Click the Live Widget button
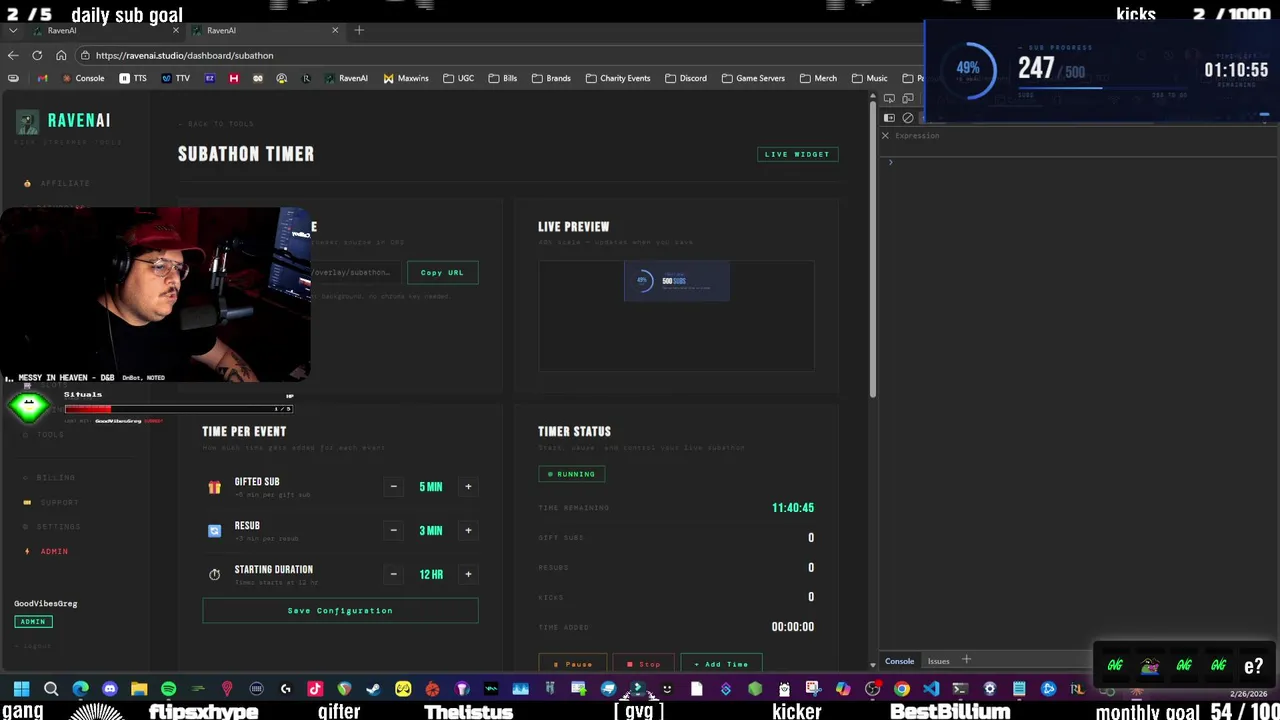The image size is (1280, 720). [x=797, y=154]
